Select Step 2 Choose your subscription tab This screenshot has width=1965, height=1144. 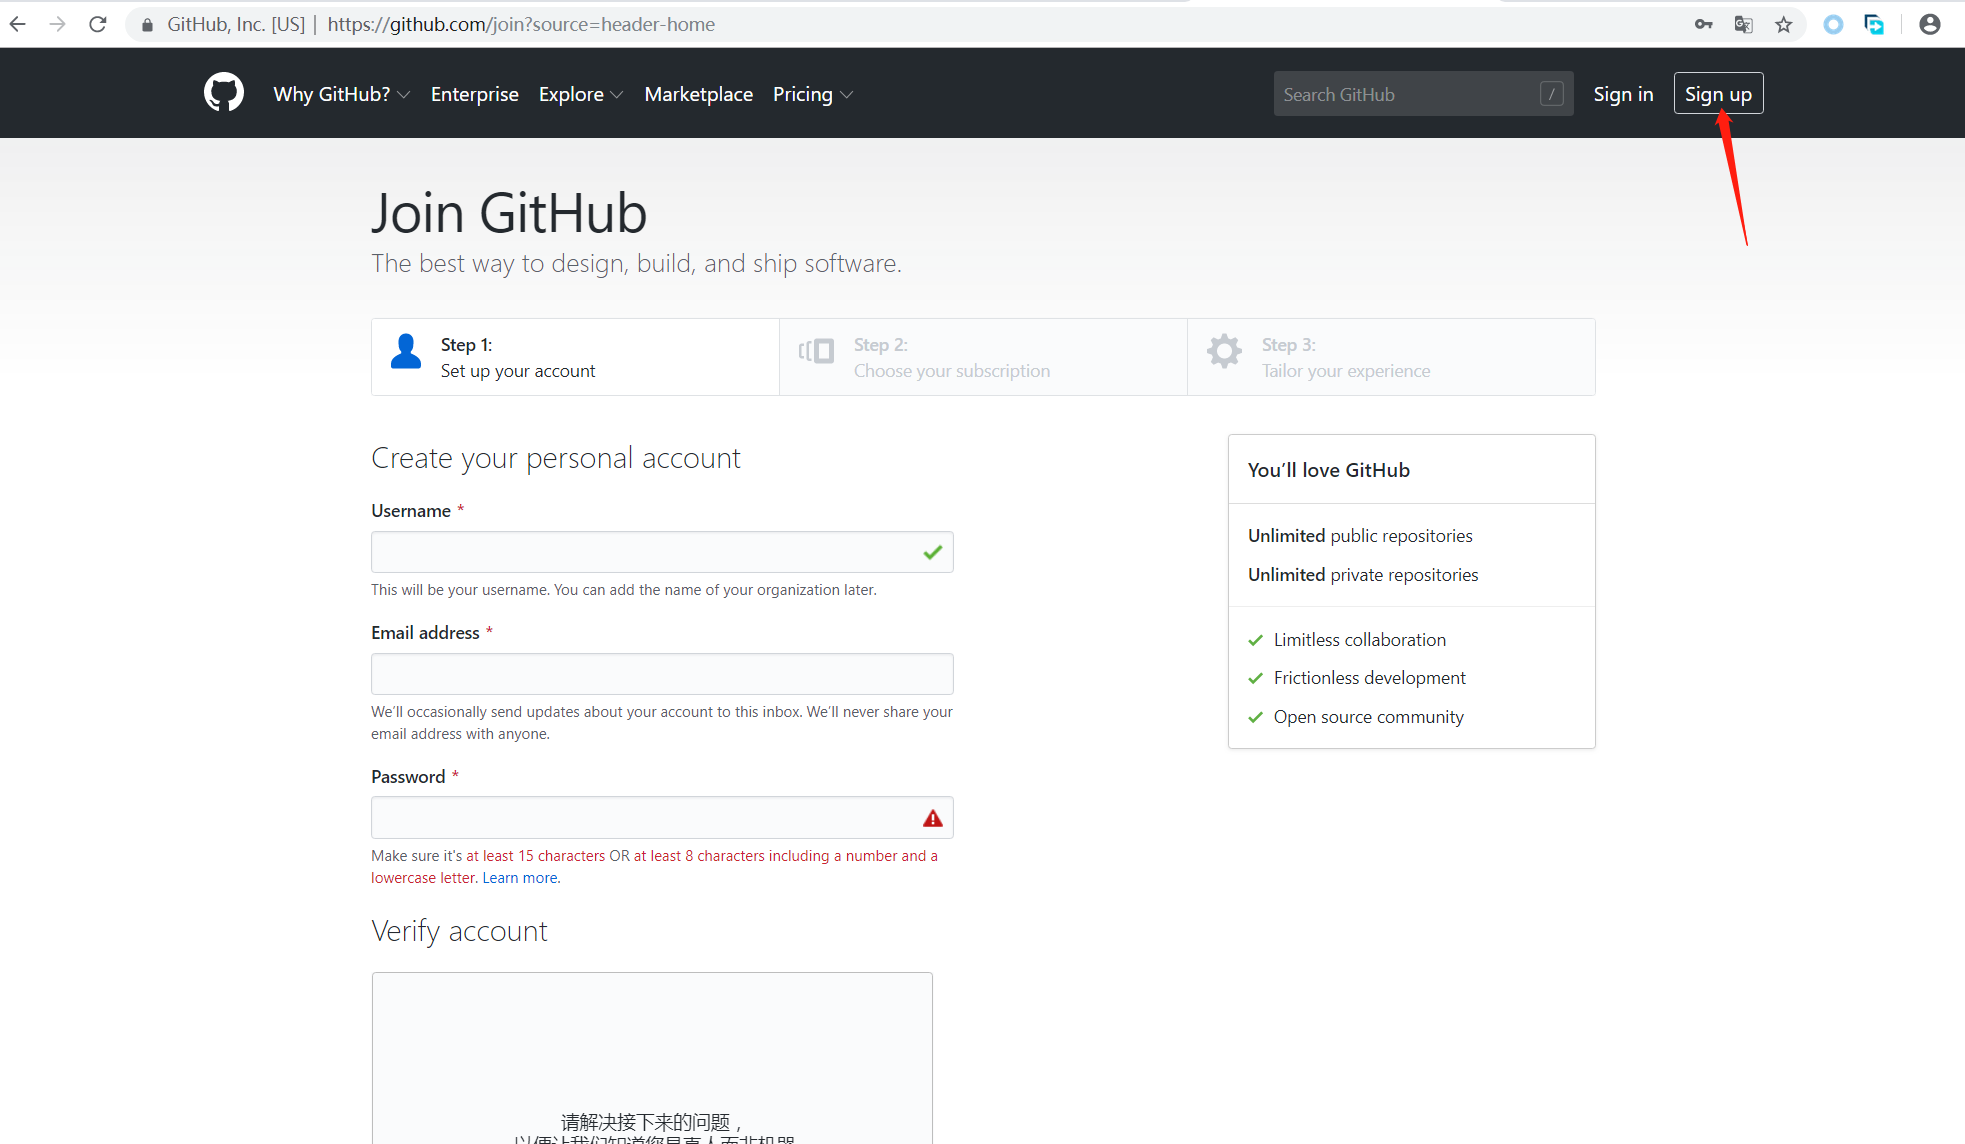(x=983, y=357)
